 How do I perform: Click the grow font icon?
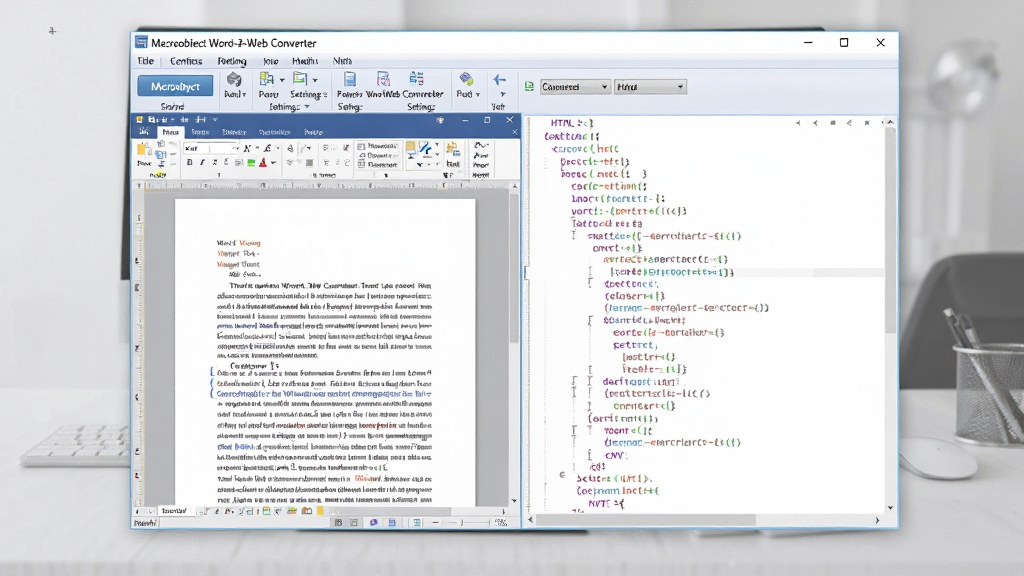(247, 148)
